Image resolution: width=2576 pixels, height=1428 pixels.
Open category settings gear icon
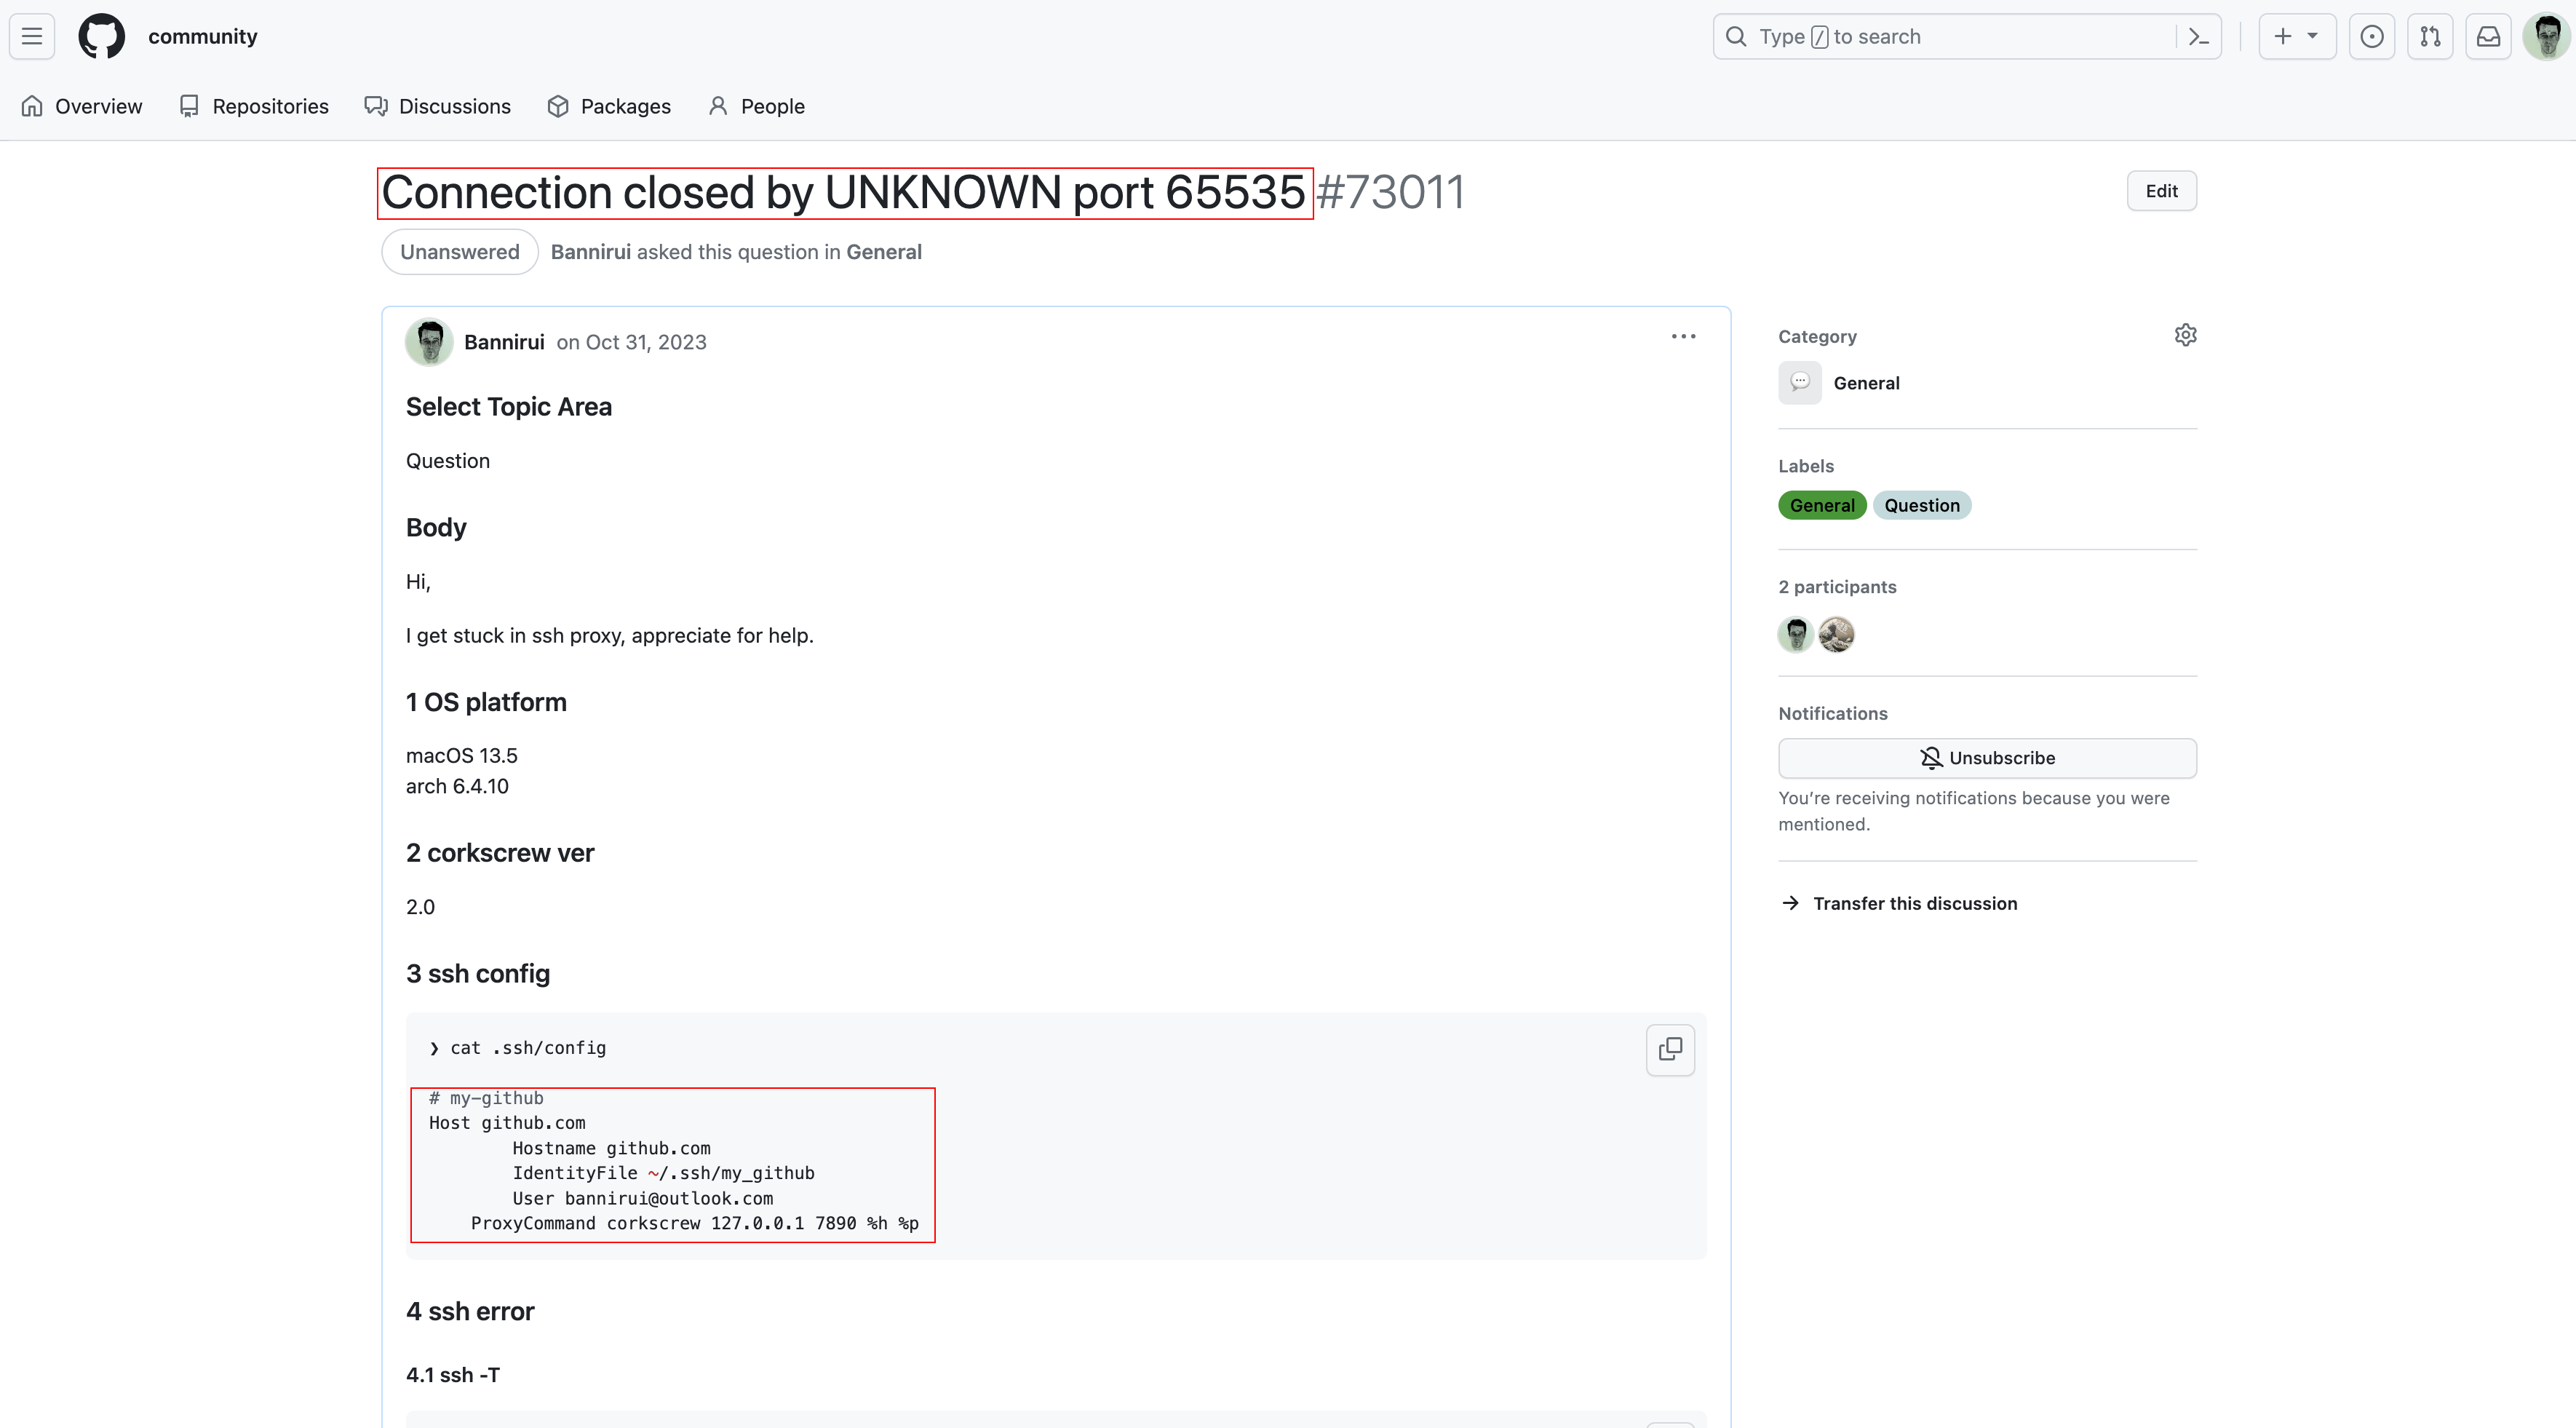2185,335
